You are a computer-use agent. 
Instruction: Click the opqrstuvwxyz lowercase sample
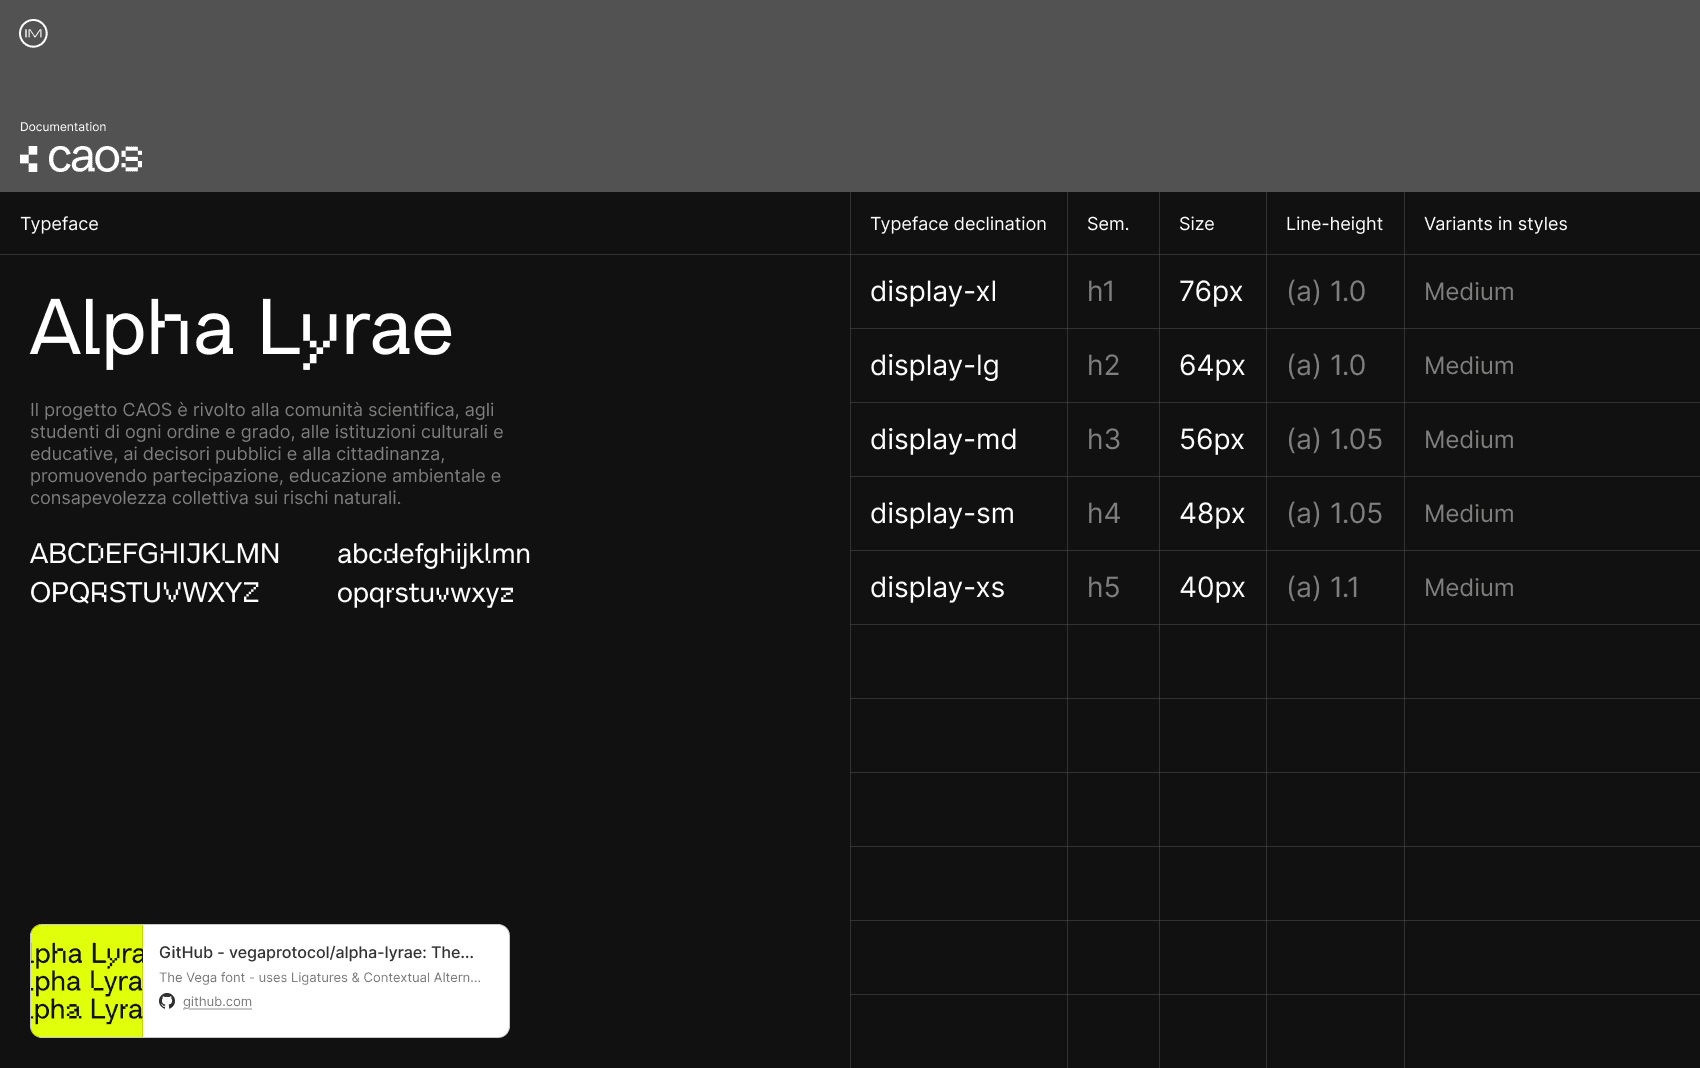[x=426, y=594]
